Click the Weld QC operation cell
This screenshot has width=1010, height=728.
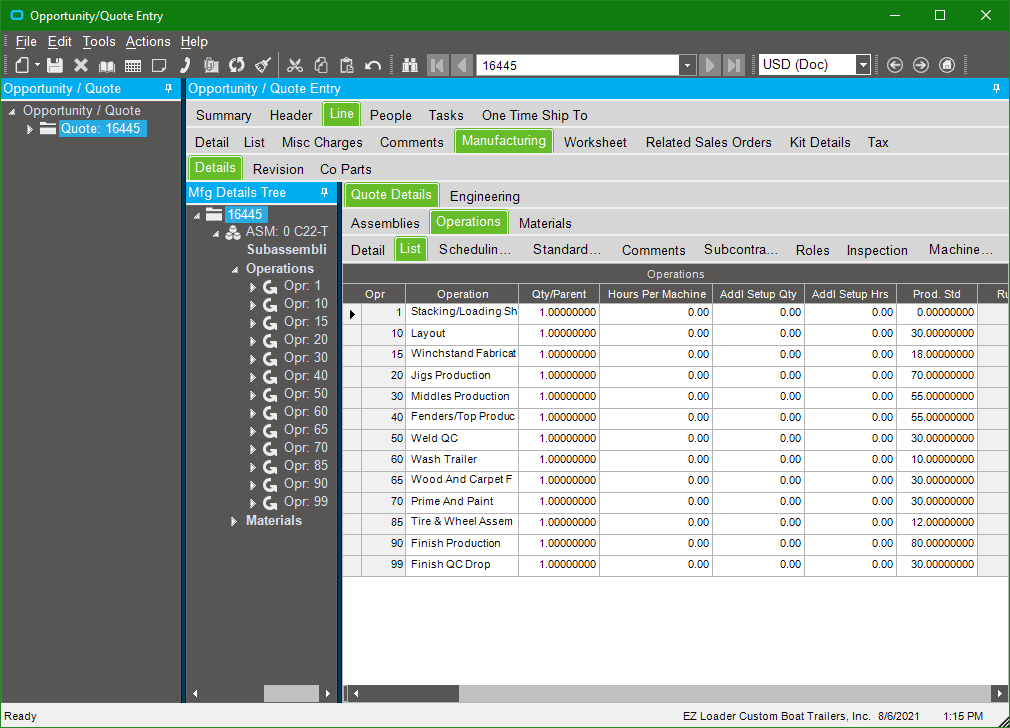coord(462,438)
